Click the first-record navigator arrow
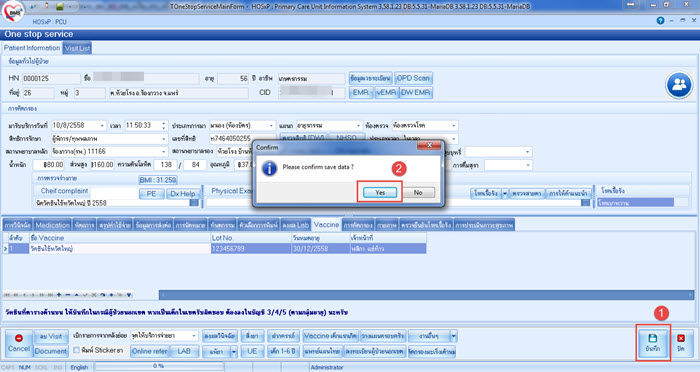The image size is (700, 372). click(7, 295)
